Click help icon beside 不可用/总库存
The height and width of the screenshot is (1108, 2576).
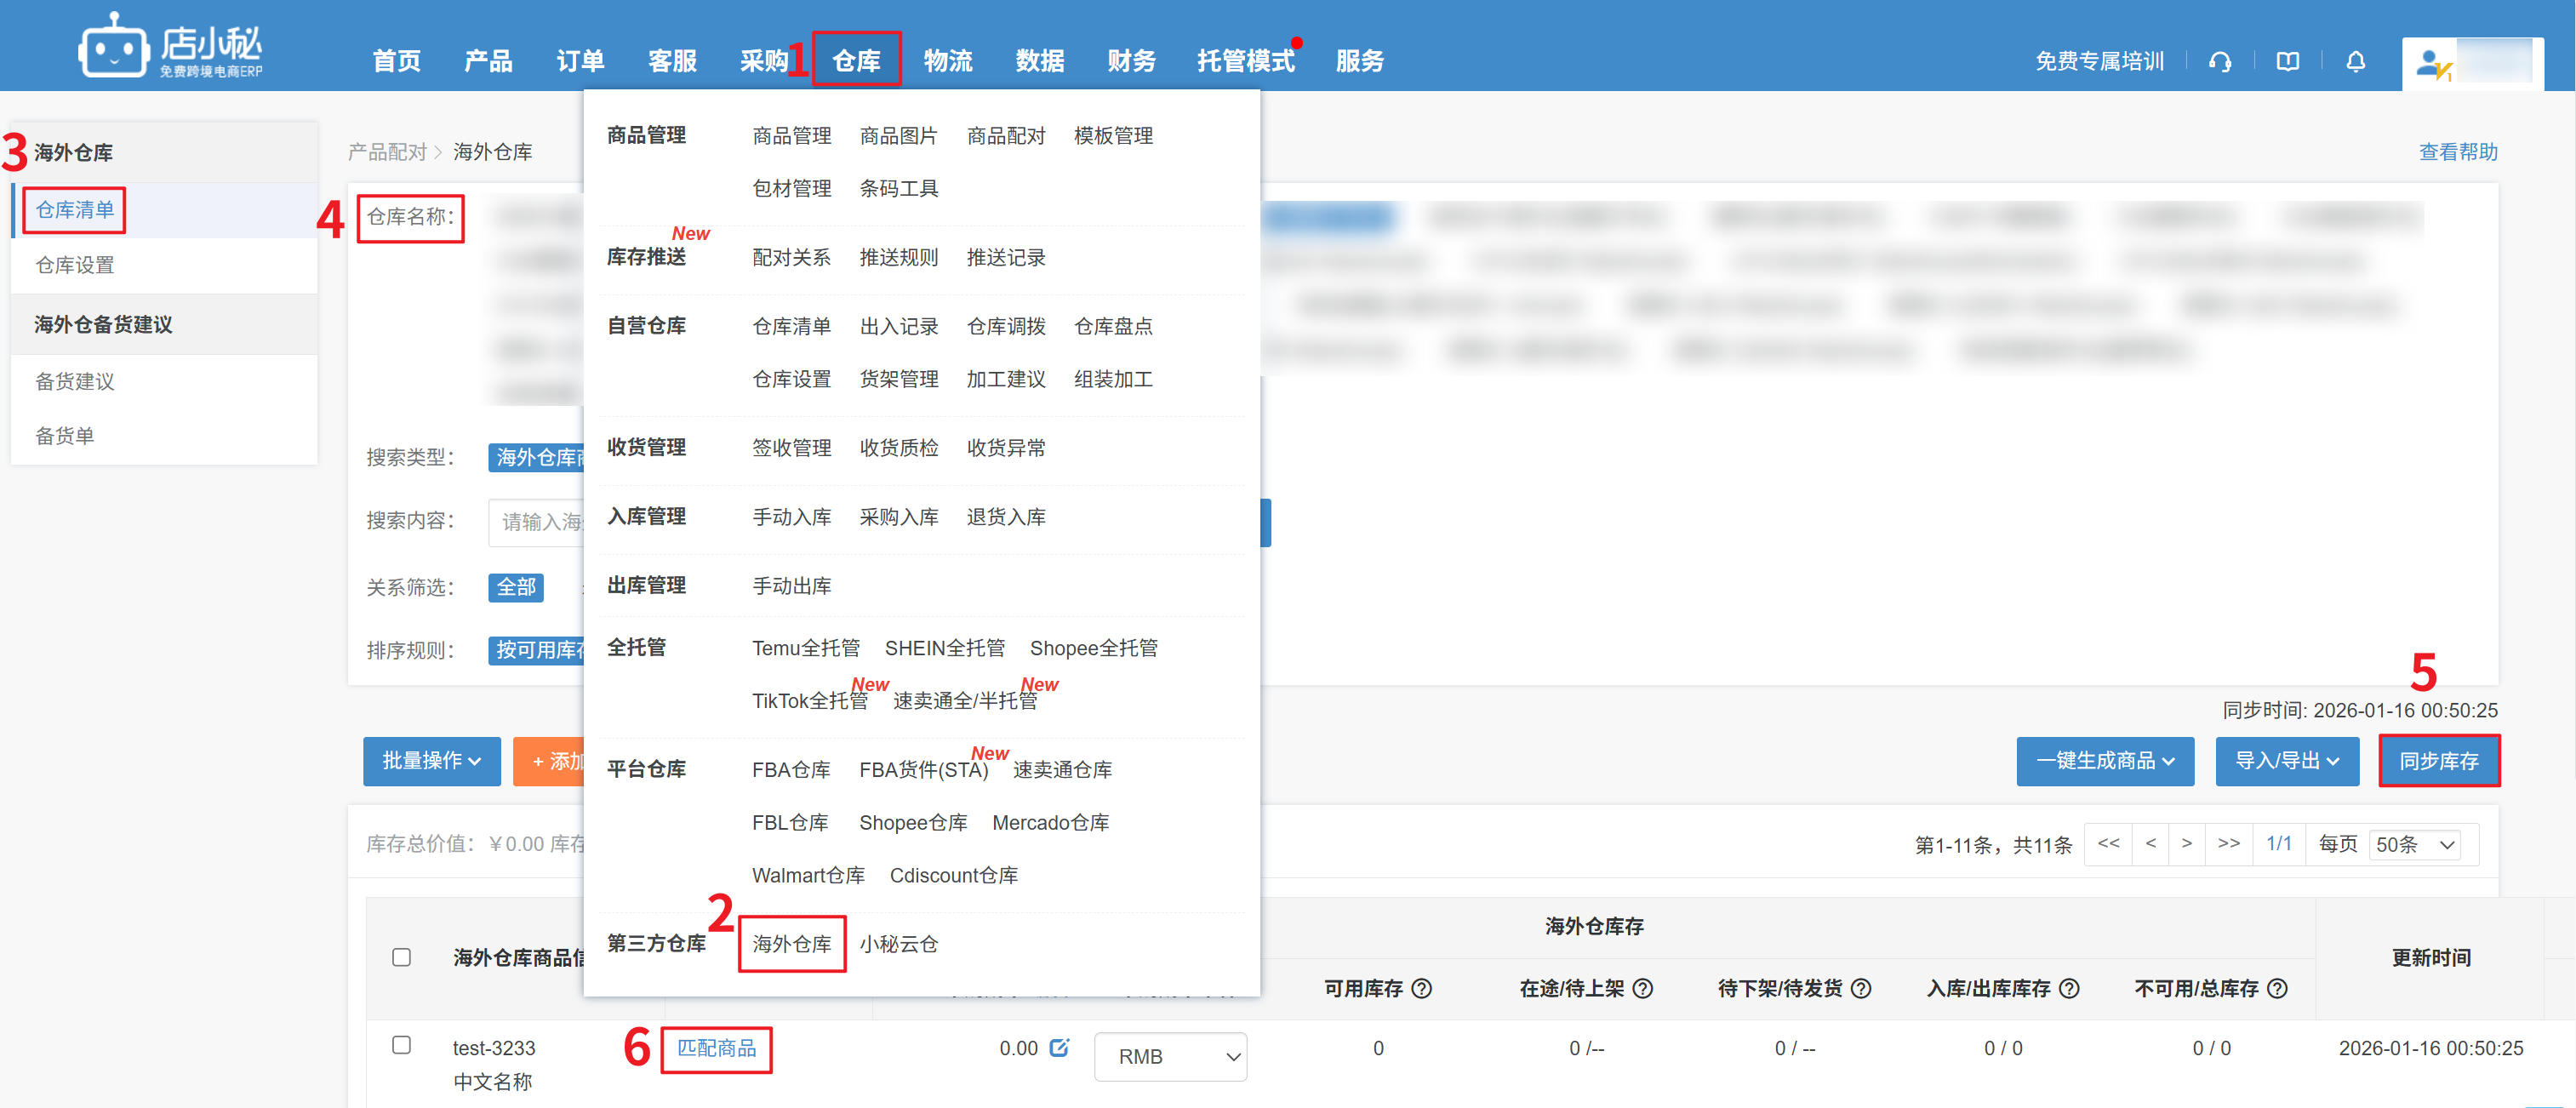click(x=2277, y=988)
